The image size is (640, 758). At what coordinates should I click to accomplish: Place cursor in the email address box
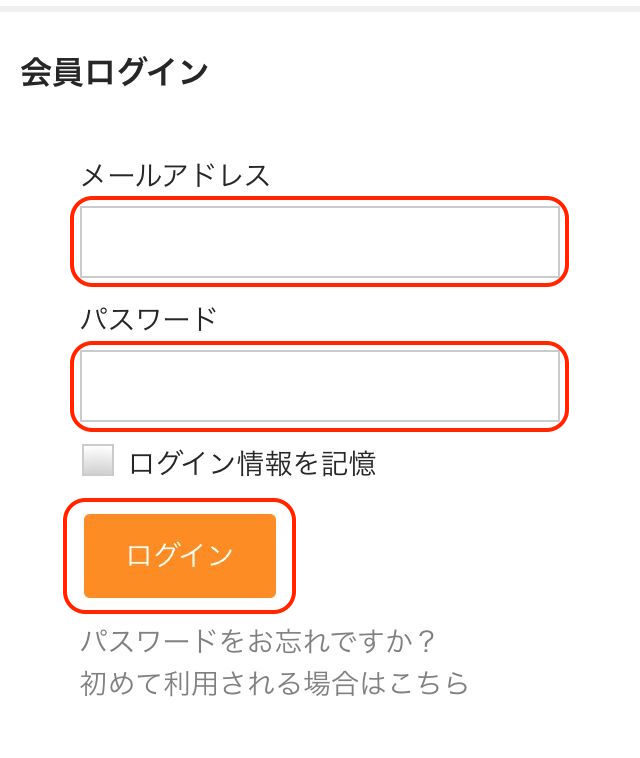tap(319, 241)
